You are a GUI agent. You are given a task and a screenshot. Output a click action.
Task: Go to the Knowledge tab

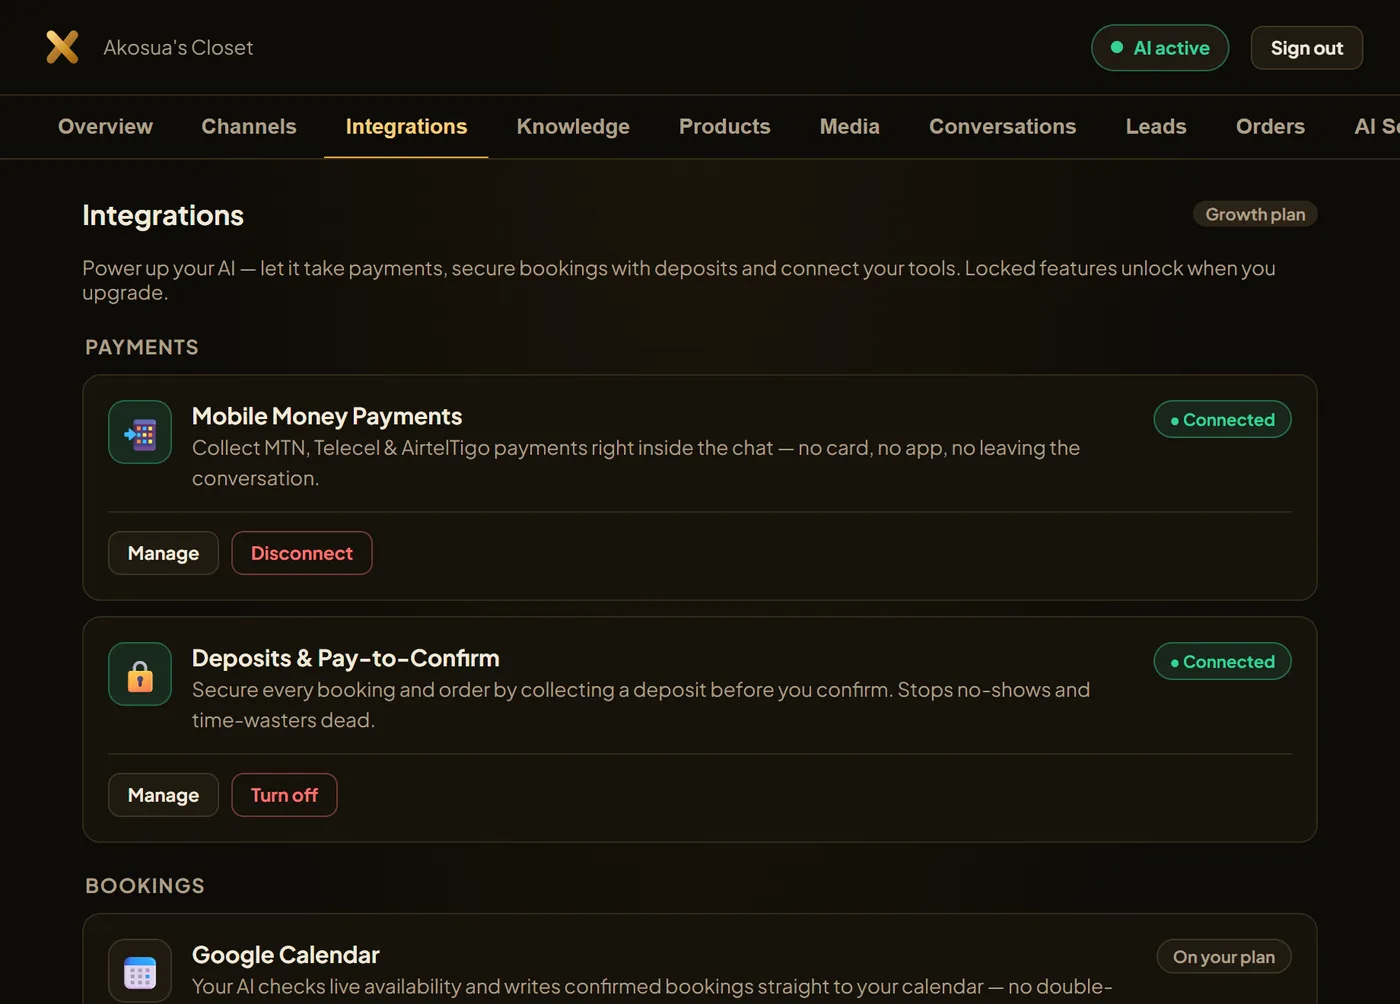[x=573, y=127]
